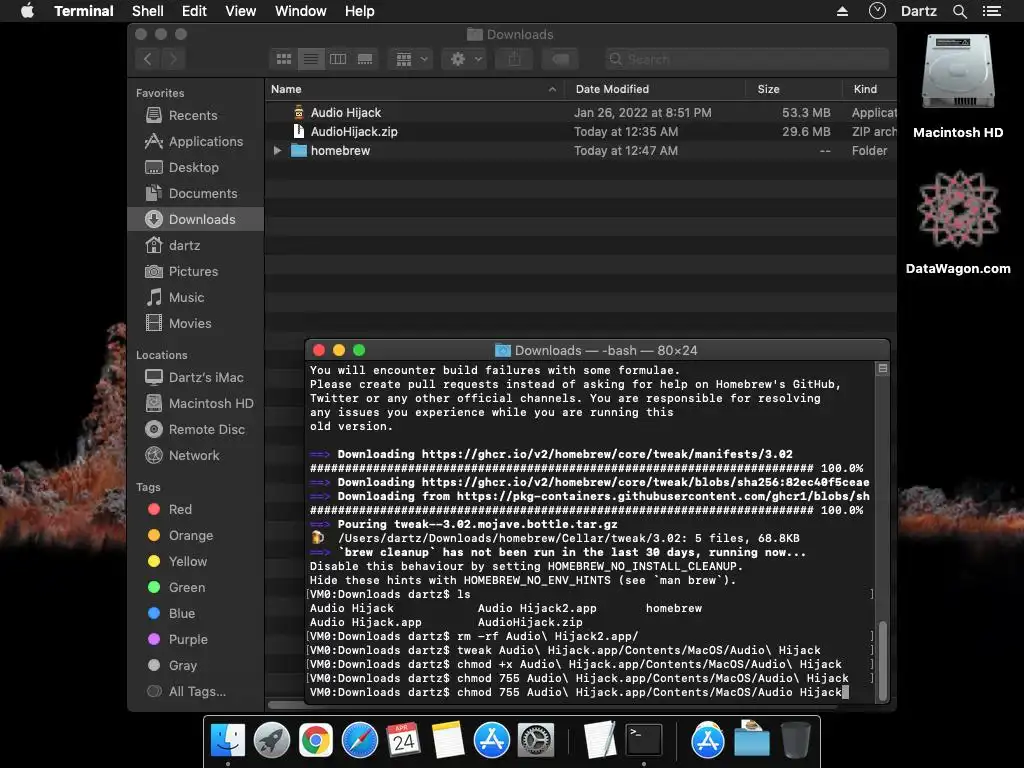Viewport: 1024px width, 768px height.
Task: Go back in Finder window
Action: tap(148, 59)
